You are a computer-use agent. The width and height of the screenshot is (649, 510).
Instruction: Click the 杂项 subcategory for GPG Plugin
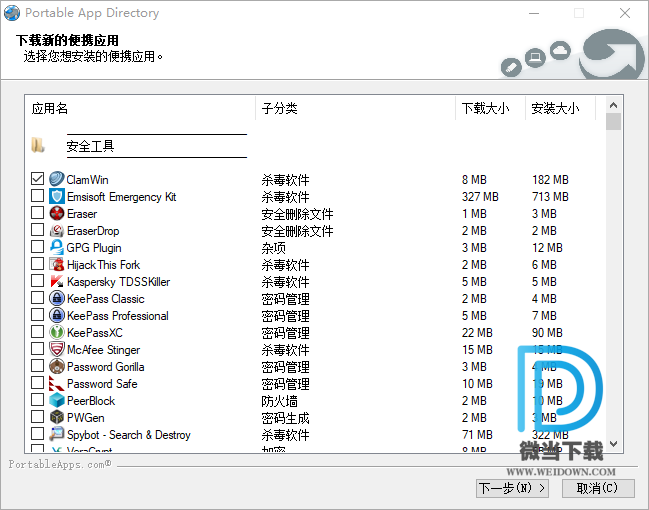pos(273,248)
